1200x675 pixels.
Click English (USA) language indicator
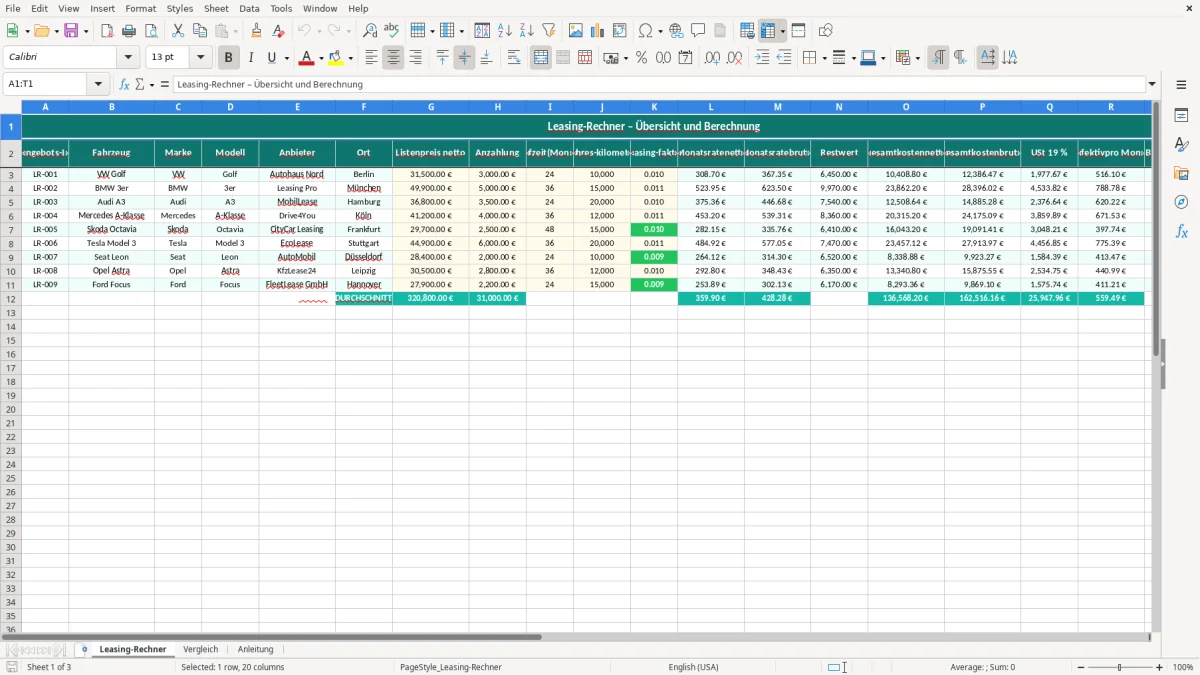pyautogui.click(x=693, y=667)
